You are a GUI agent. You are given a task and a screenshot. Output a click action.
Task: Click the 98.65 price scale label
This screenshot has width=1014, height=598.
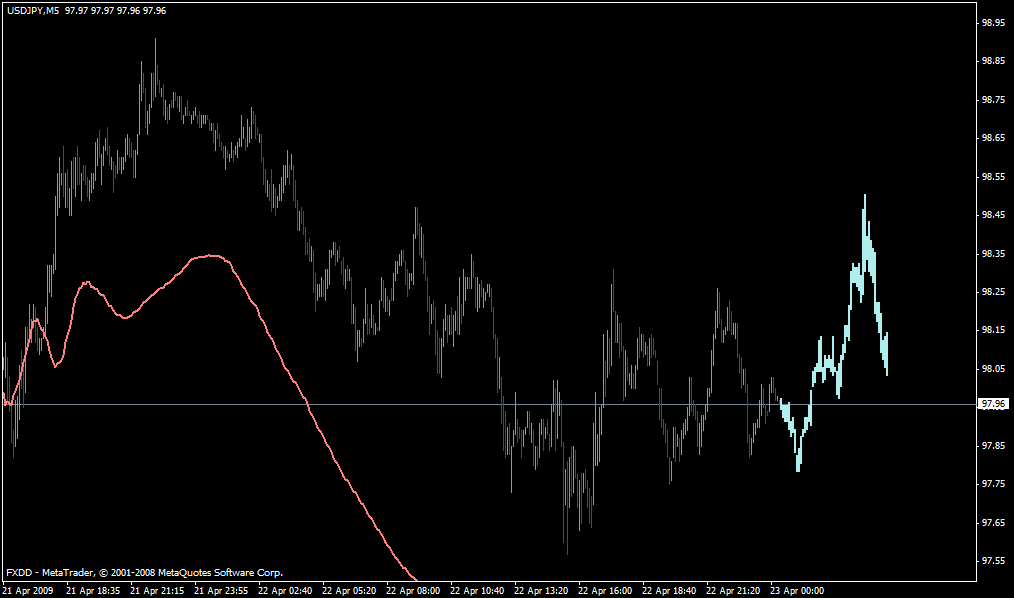pyautogui.click(x=993, y=138)
